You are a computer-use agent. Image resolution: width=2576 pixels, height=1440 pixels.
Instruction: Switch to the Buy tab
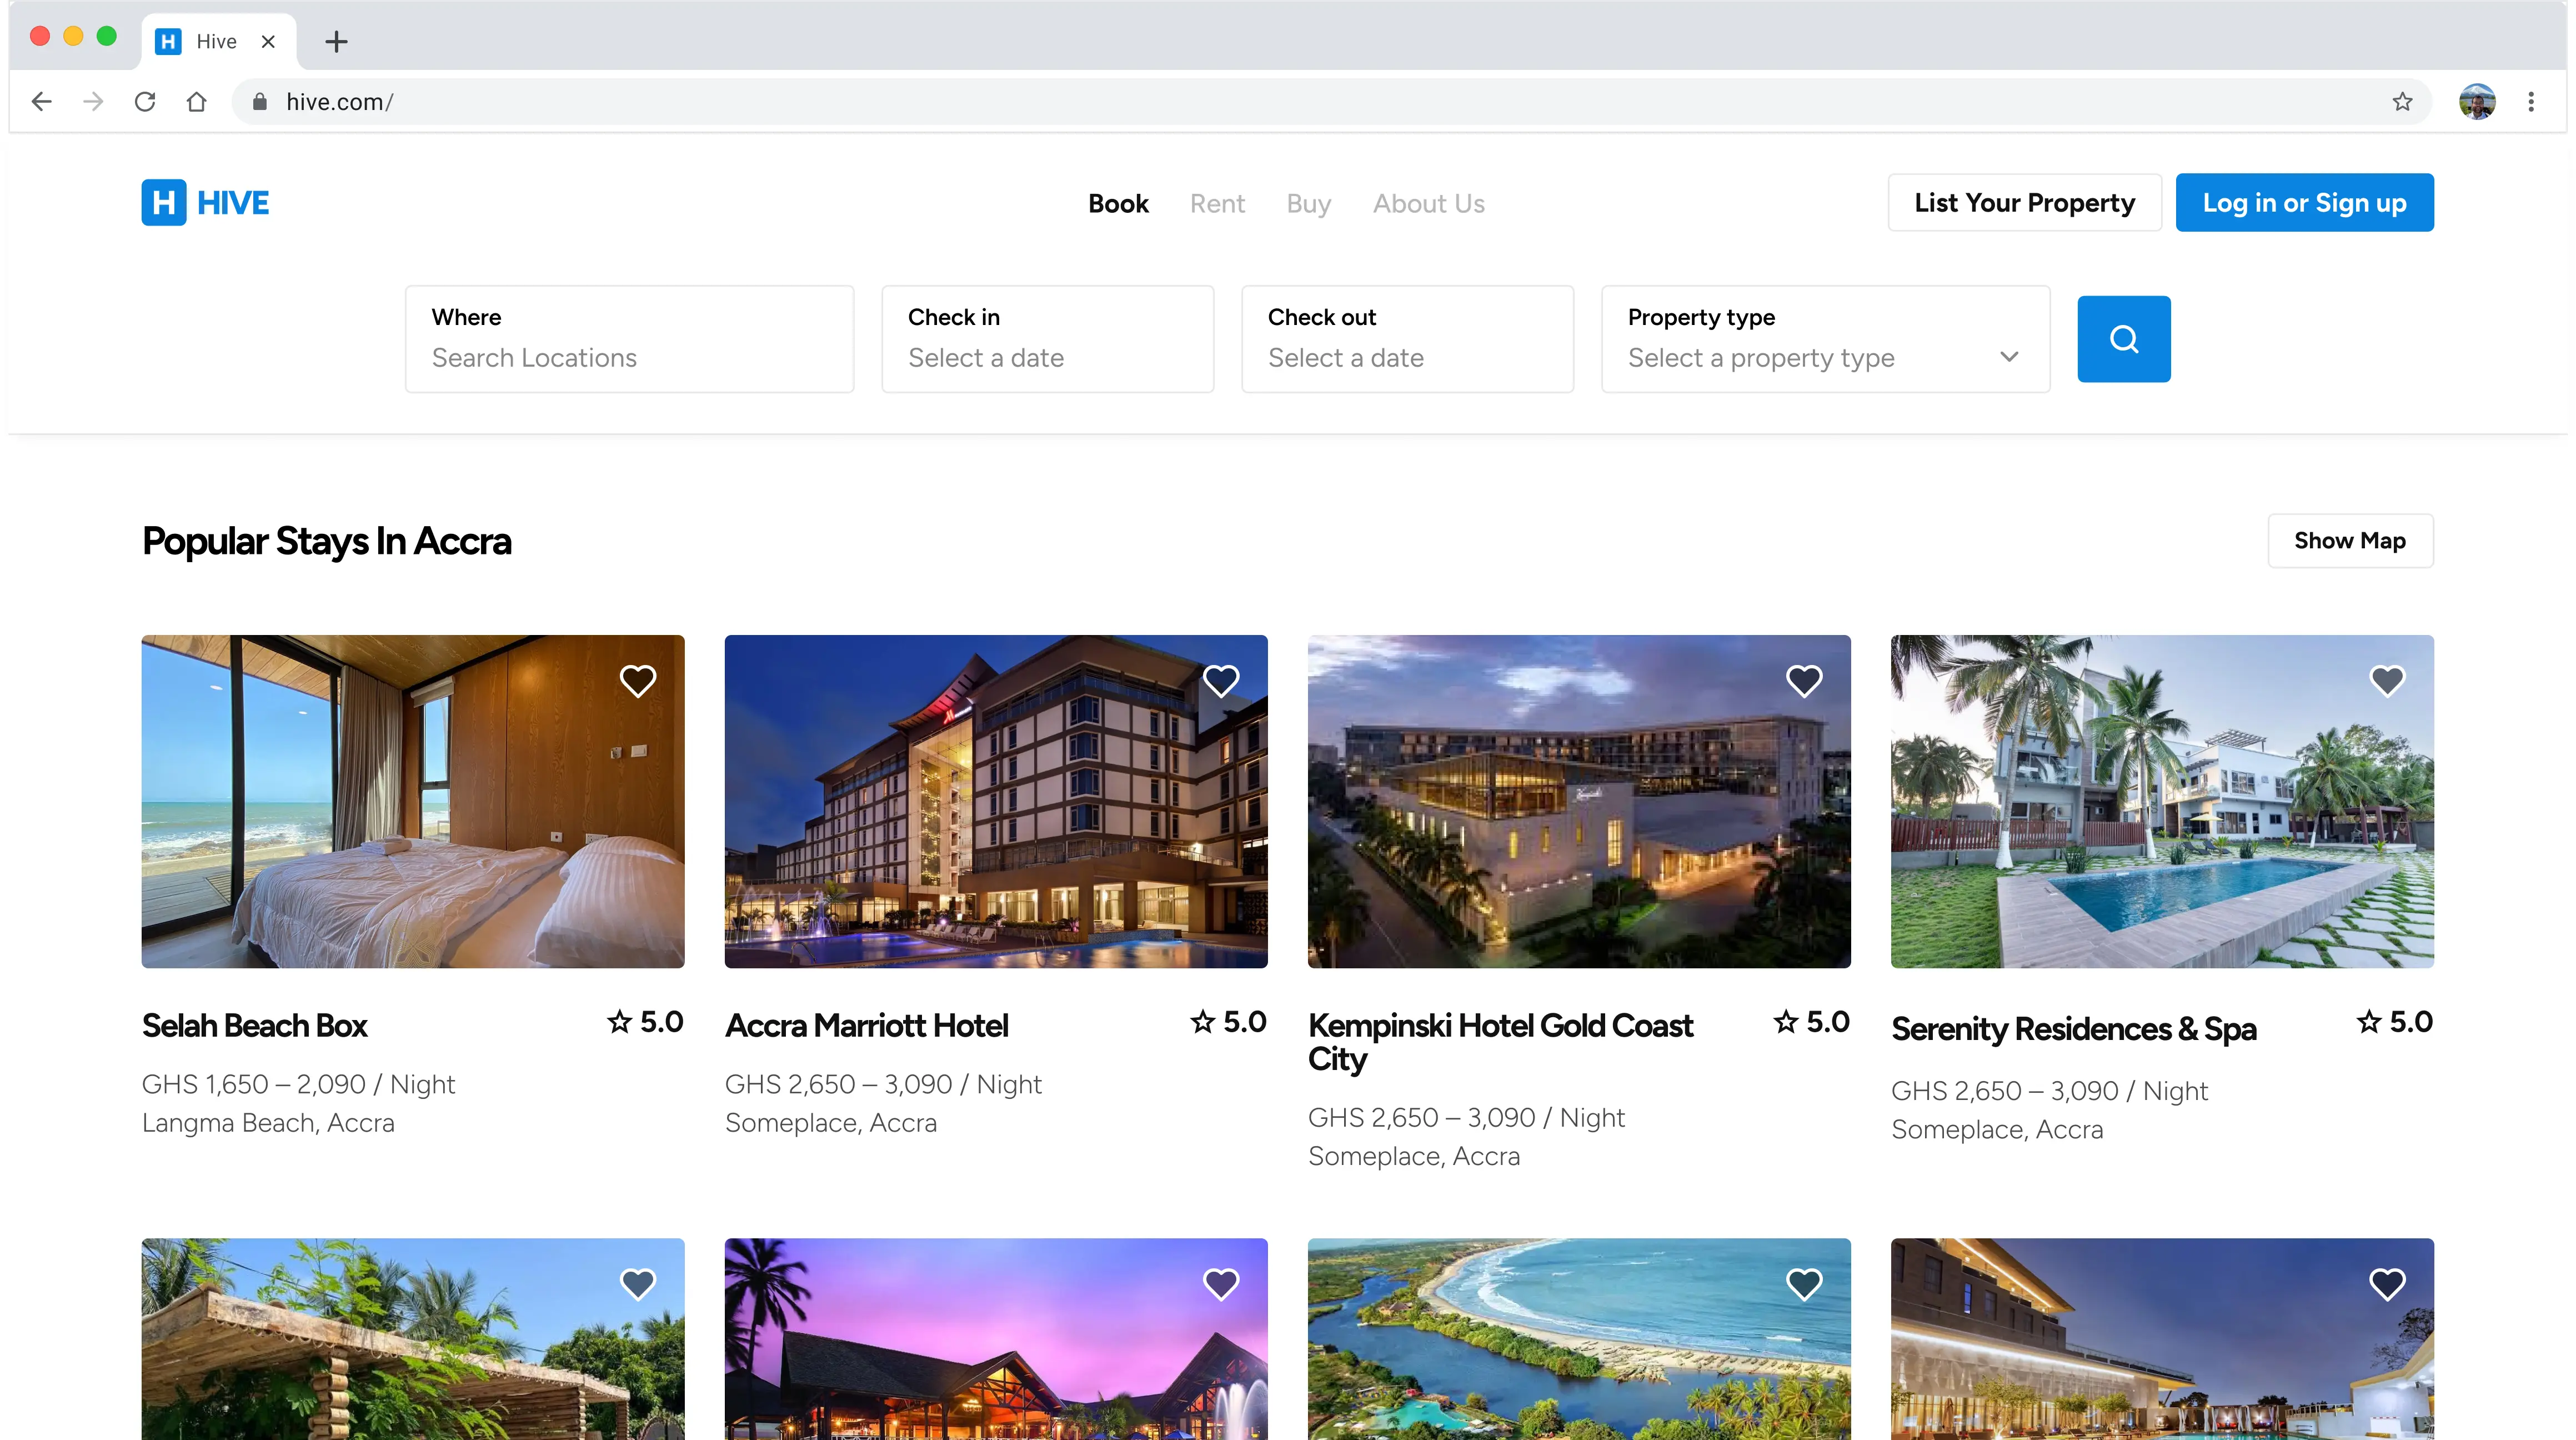1308,204
